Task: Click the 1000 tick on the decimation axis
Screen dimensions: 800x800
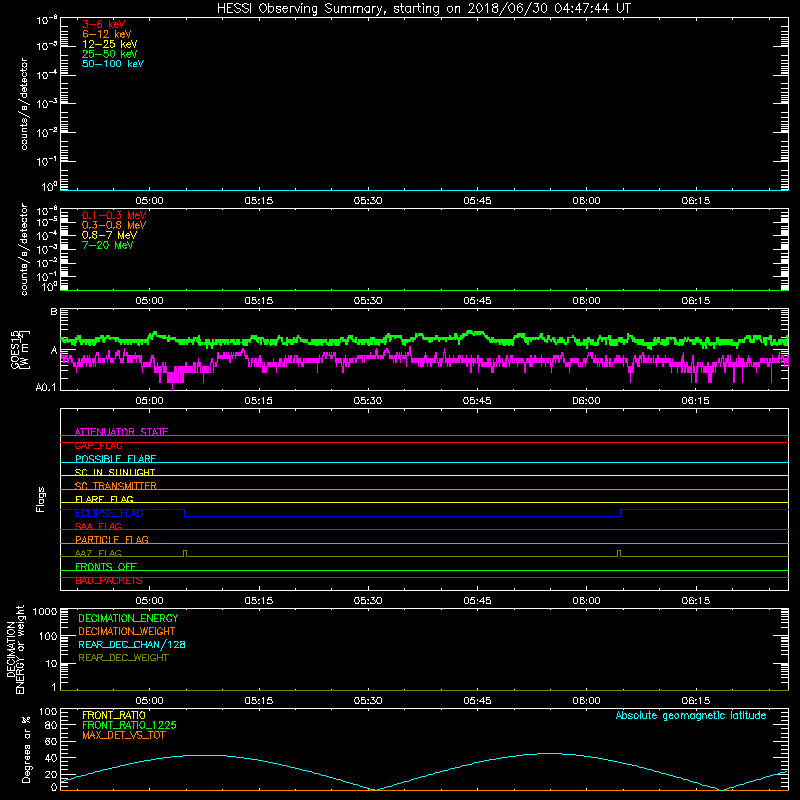Action: (x=45, y=612)
